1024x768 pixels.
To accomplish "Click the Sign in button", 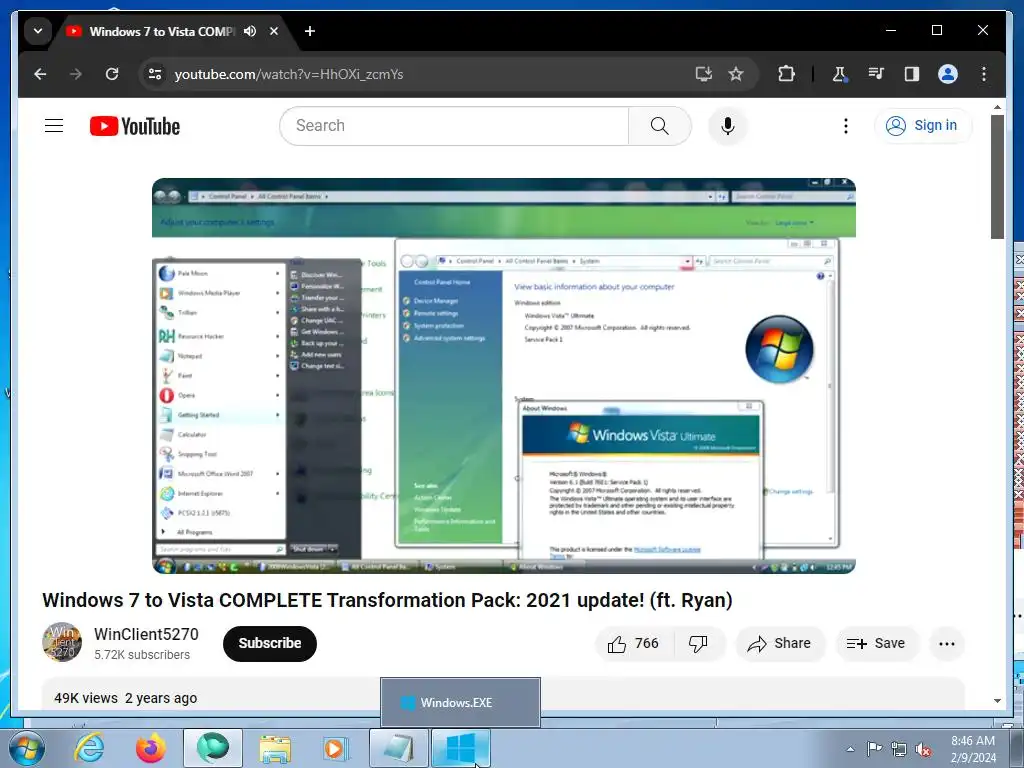I will coord(923,125).
